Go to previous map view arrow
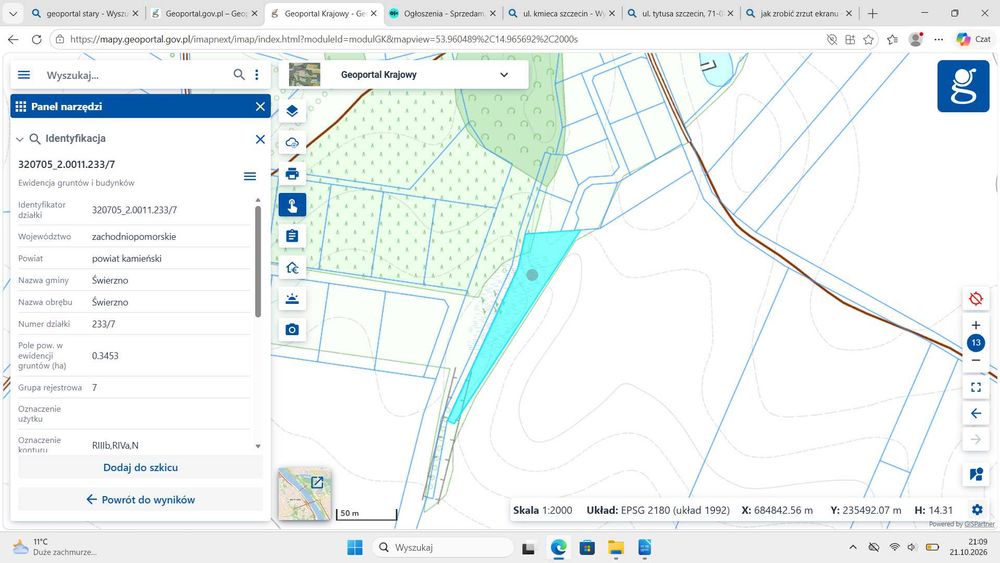 [x=975, y=413]
